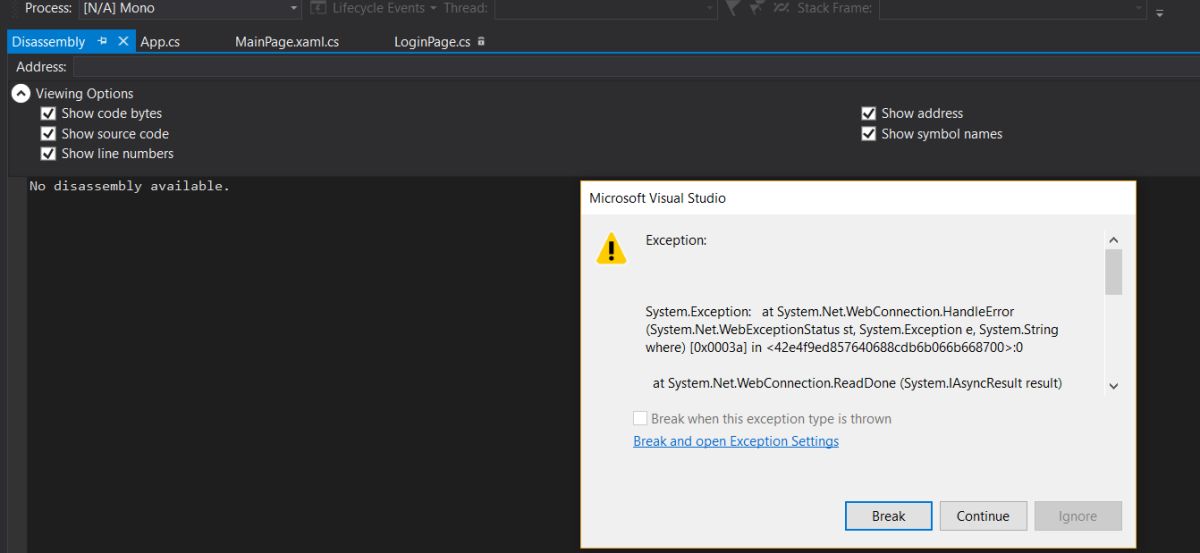Open the Lifecycle Events dropdown
1200x553 pixels.
tap(374, 8)
